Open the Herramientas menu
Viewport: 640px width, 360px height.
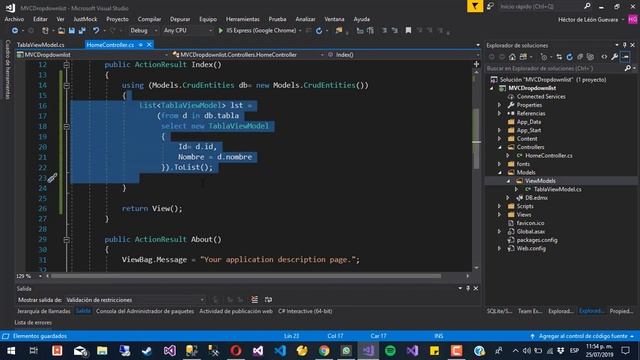243,19
